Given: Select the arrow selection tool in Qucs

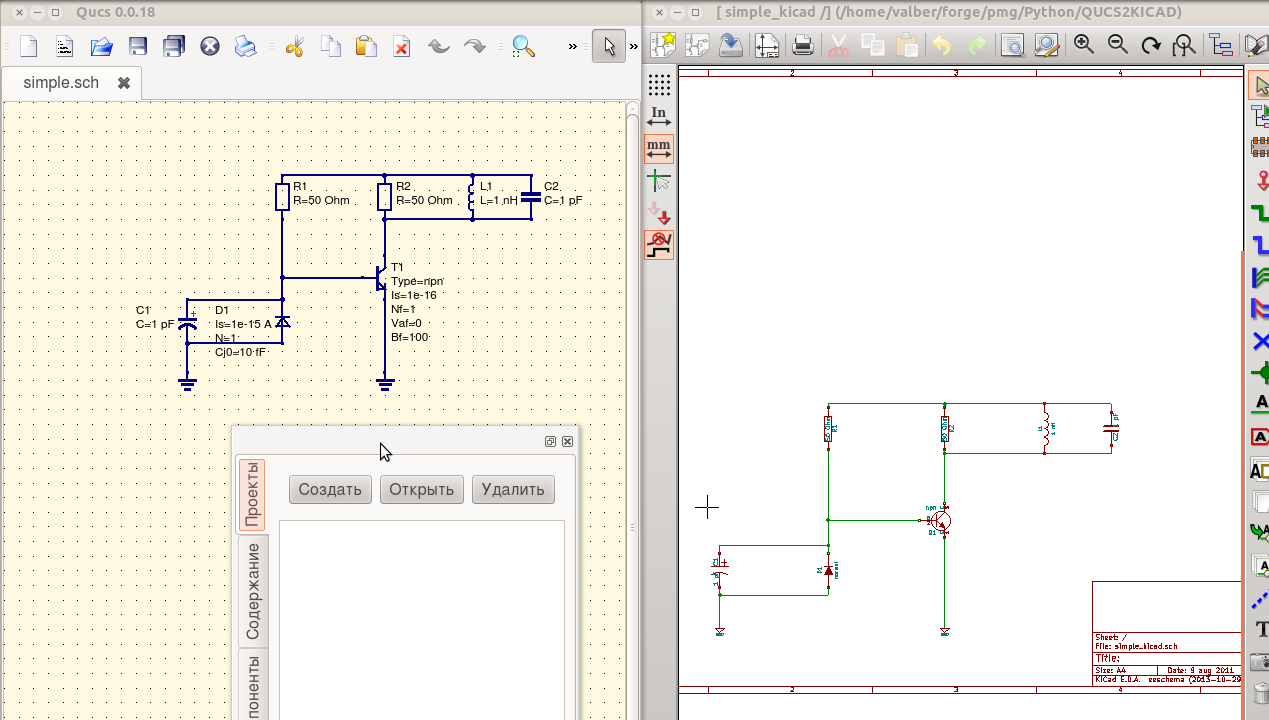Looking at the screenshot, I should coord(608,45).
